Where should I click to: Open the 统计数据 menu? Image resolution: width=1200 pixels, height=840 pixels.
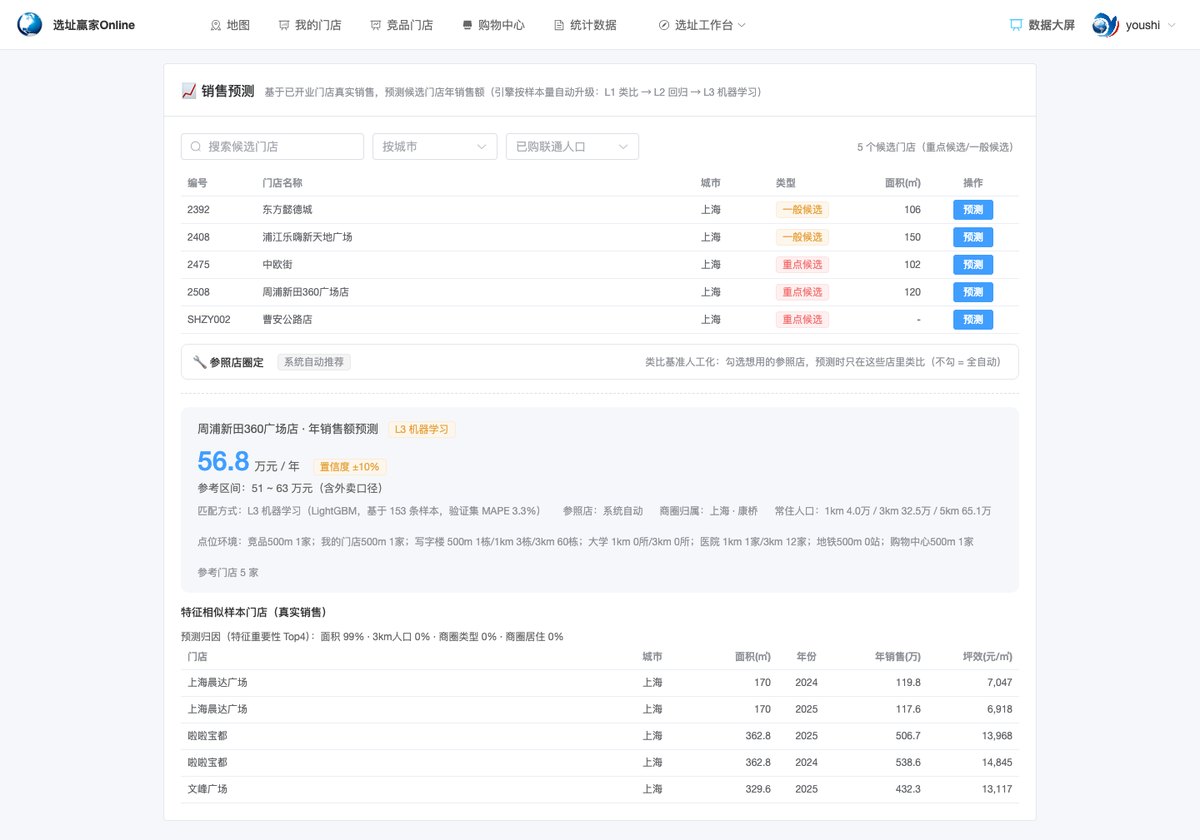(585, 25)
